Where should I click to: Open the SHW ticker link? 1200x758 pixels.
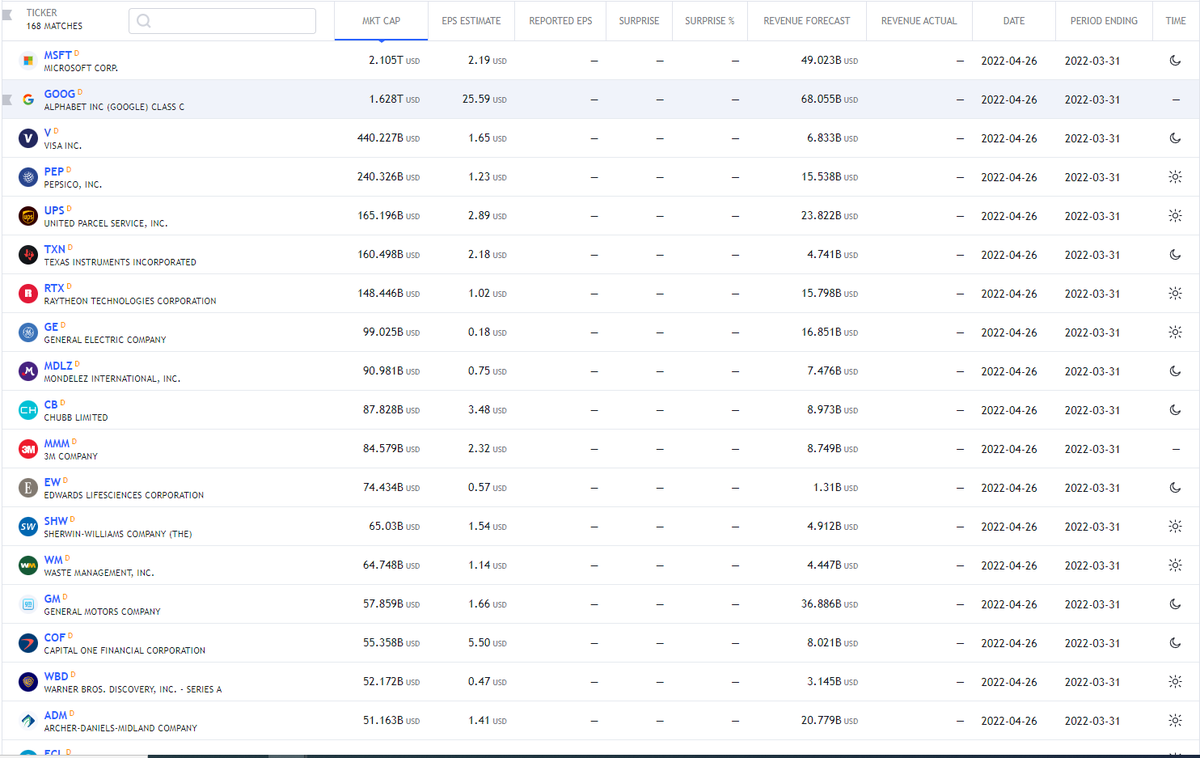(x=56, y=521)
